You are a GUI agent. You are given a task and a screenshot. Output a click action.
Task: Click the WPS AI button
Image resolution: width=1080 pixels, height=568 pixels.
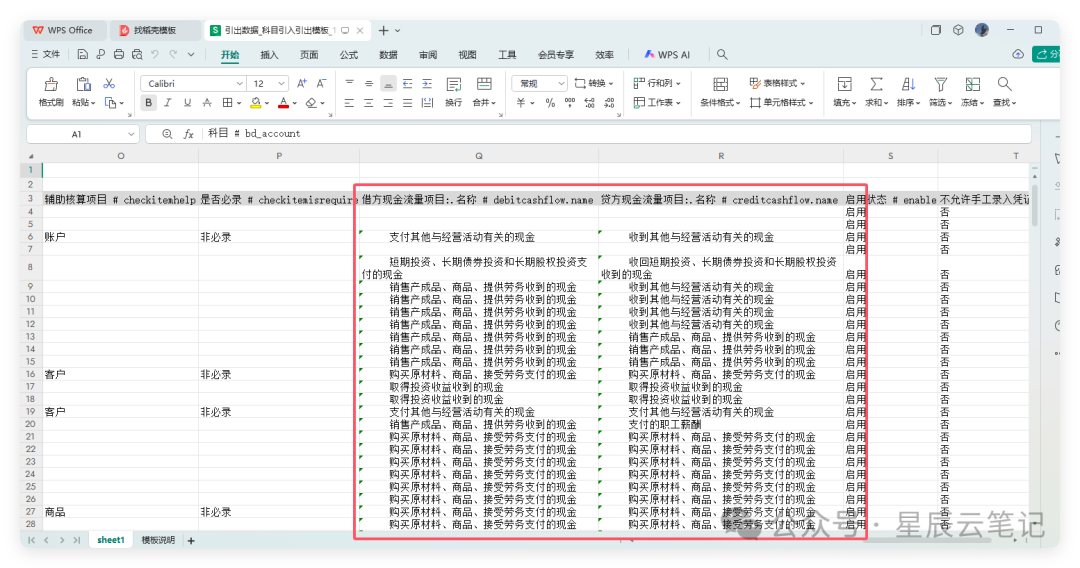pos(667,55)
